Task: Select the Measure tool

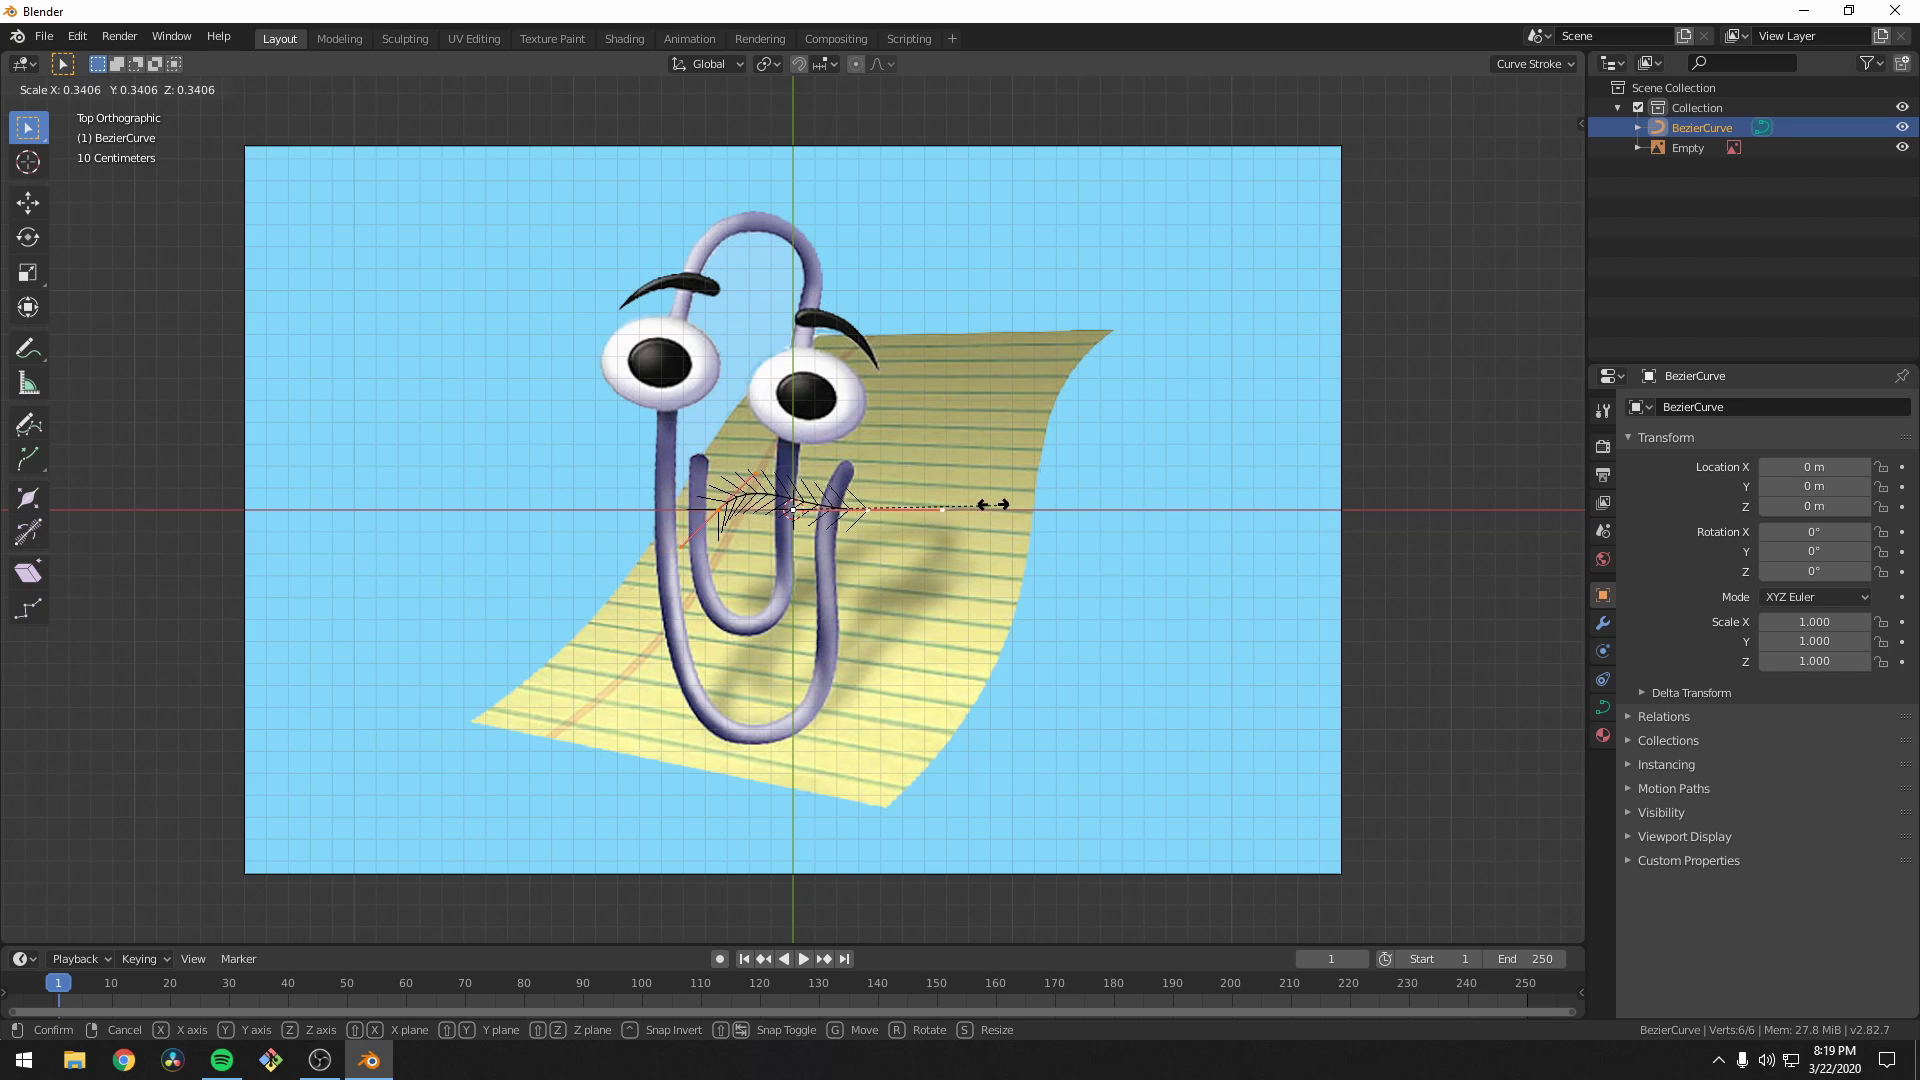Action: (x=27, y=382)
